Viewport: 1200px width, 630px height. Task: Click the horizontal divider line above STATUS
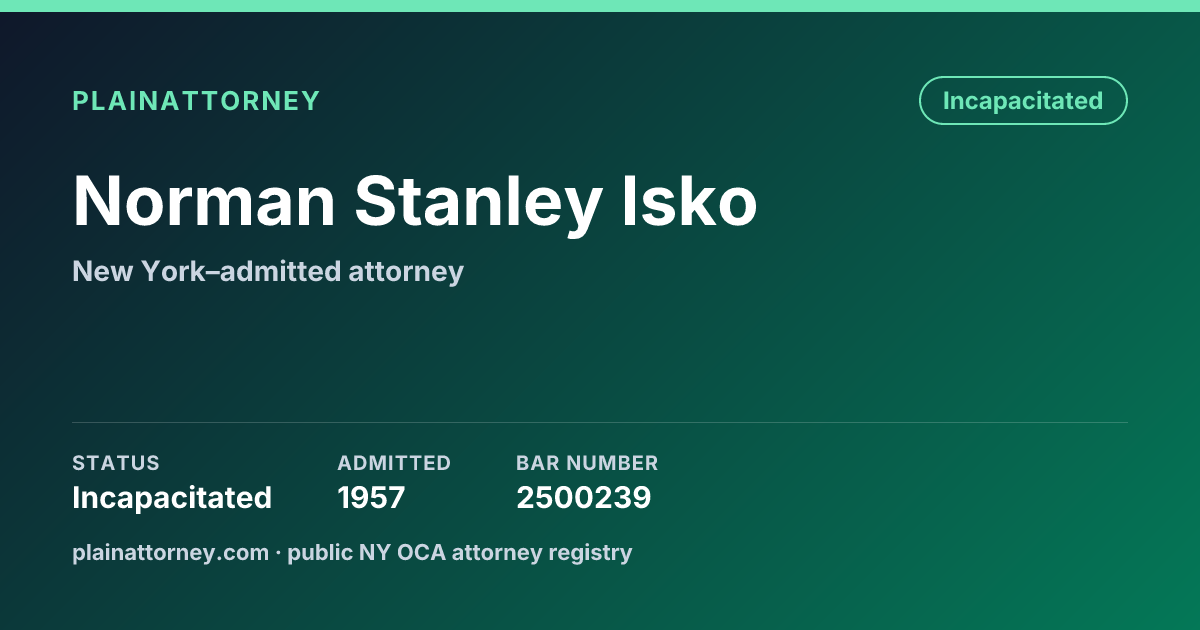[600, 422]
